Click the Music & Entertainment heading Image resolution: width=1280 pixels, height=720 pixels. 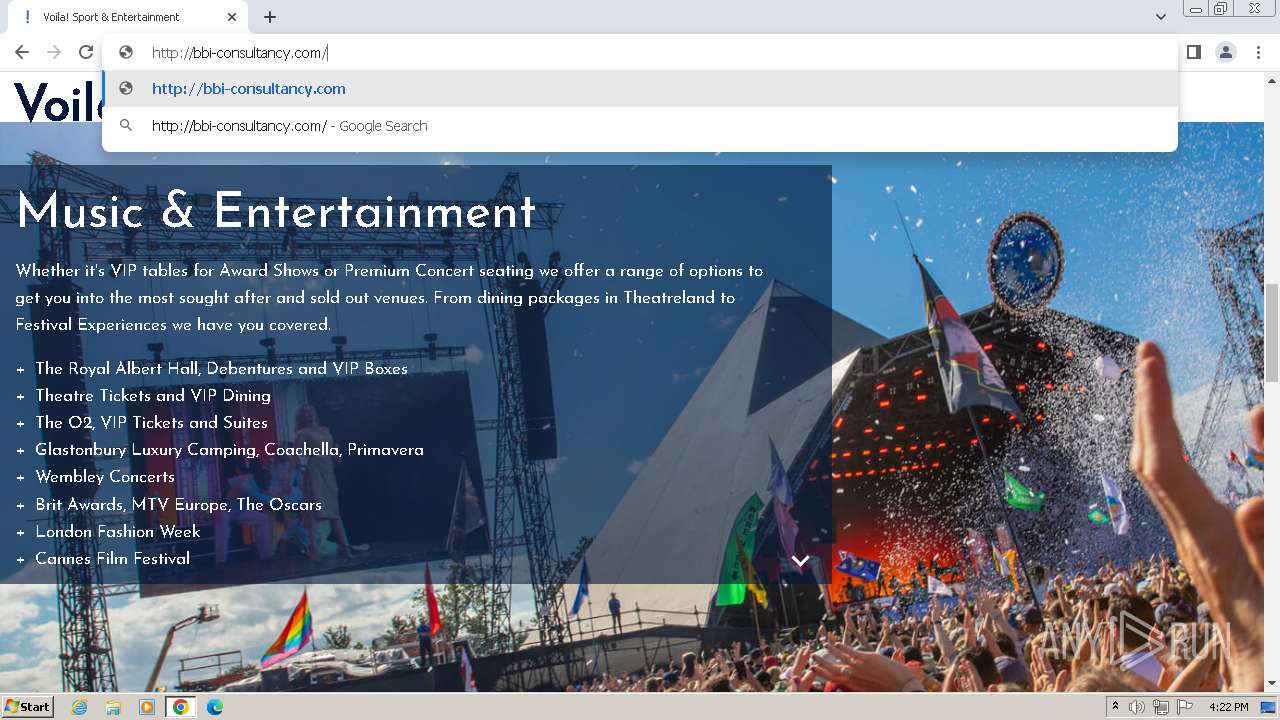point(276,212)
